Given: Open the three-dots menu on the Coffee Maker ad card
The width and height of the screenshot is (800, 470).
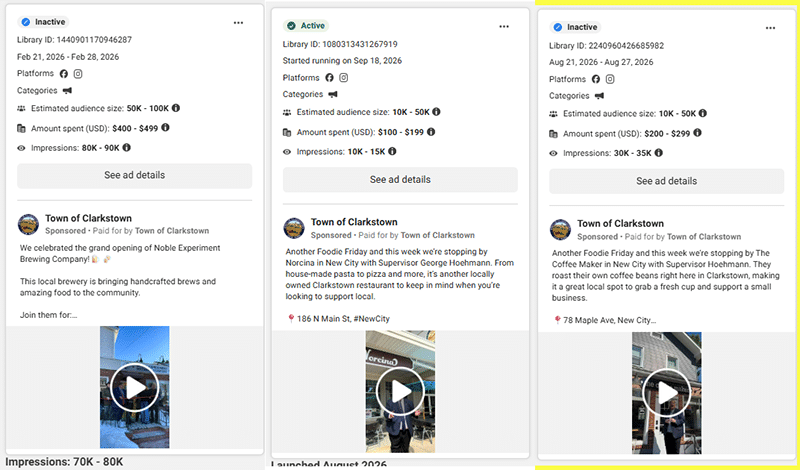Looking at the screenshot, I should [770, 28].
